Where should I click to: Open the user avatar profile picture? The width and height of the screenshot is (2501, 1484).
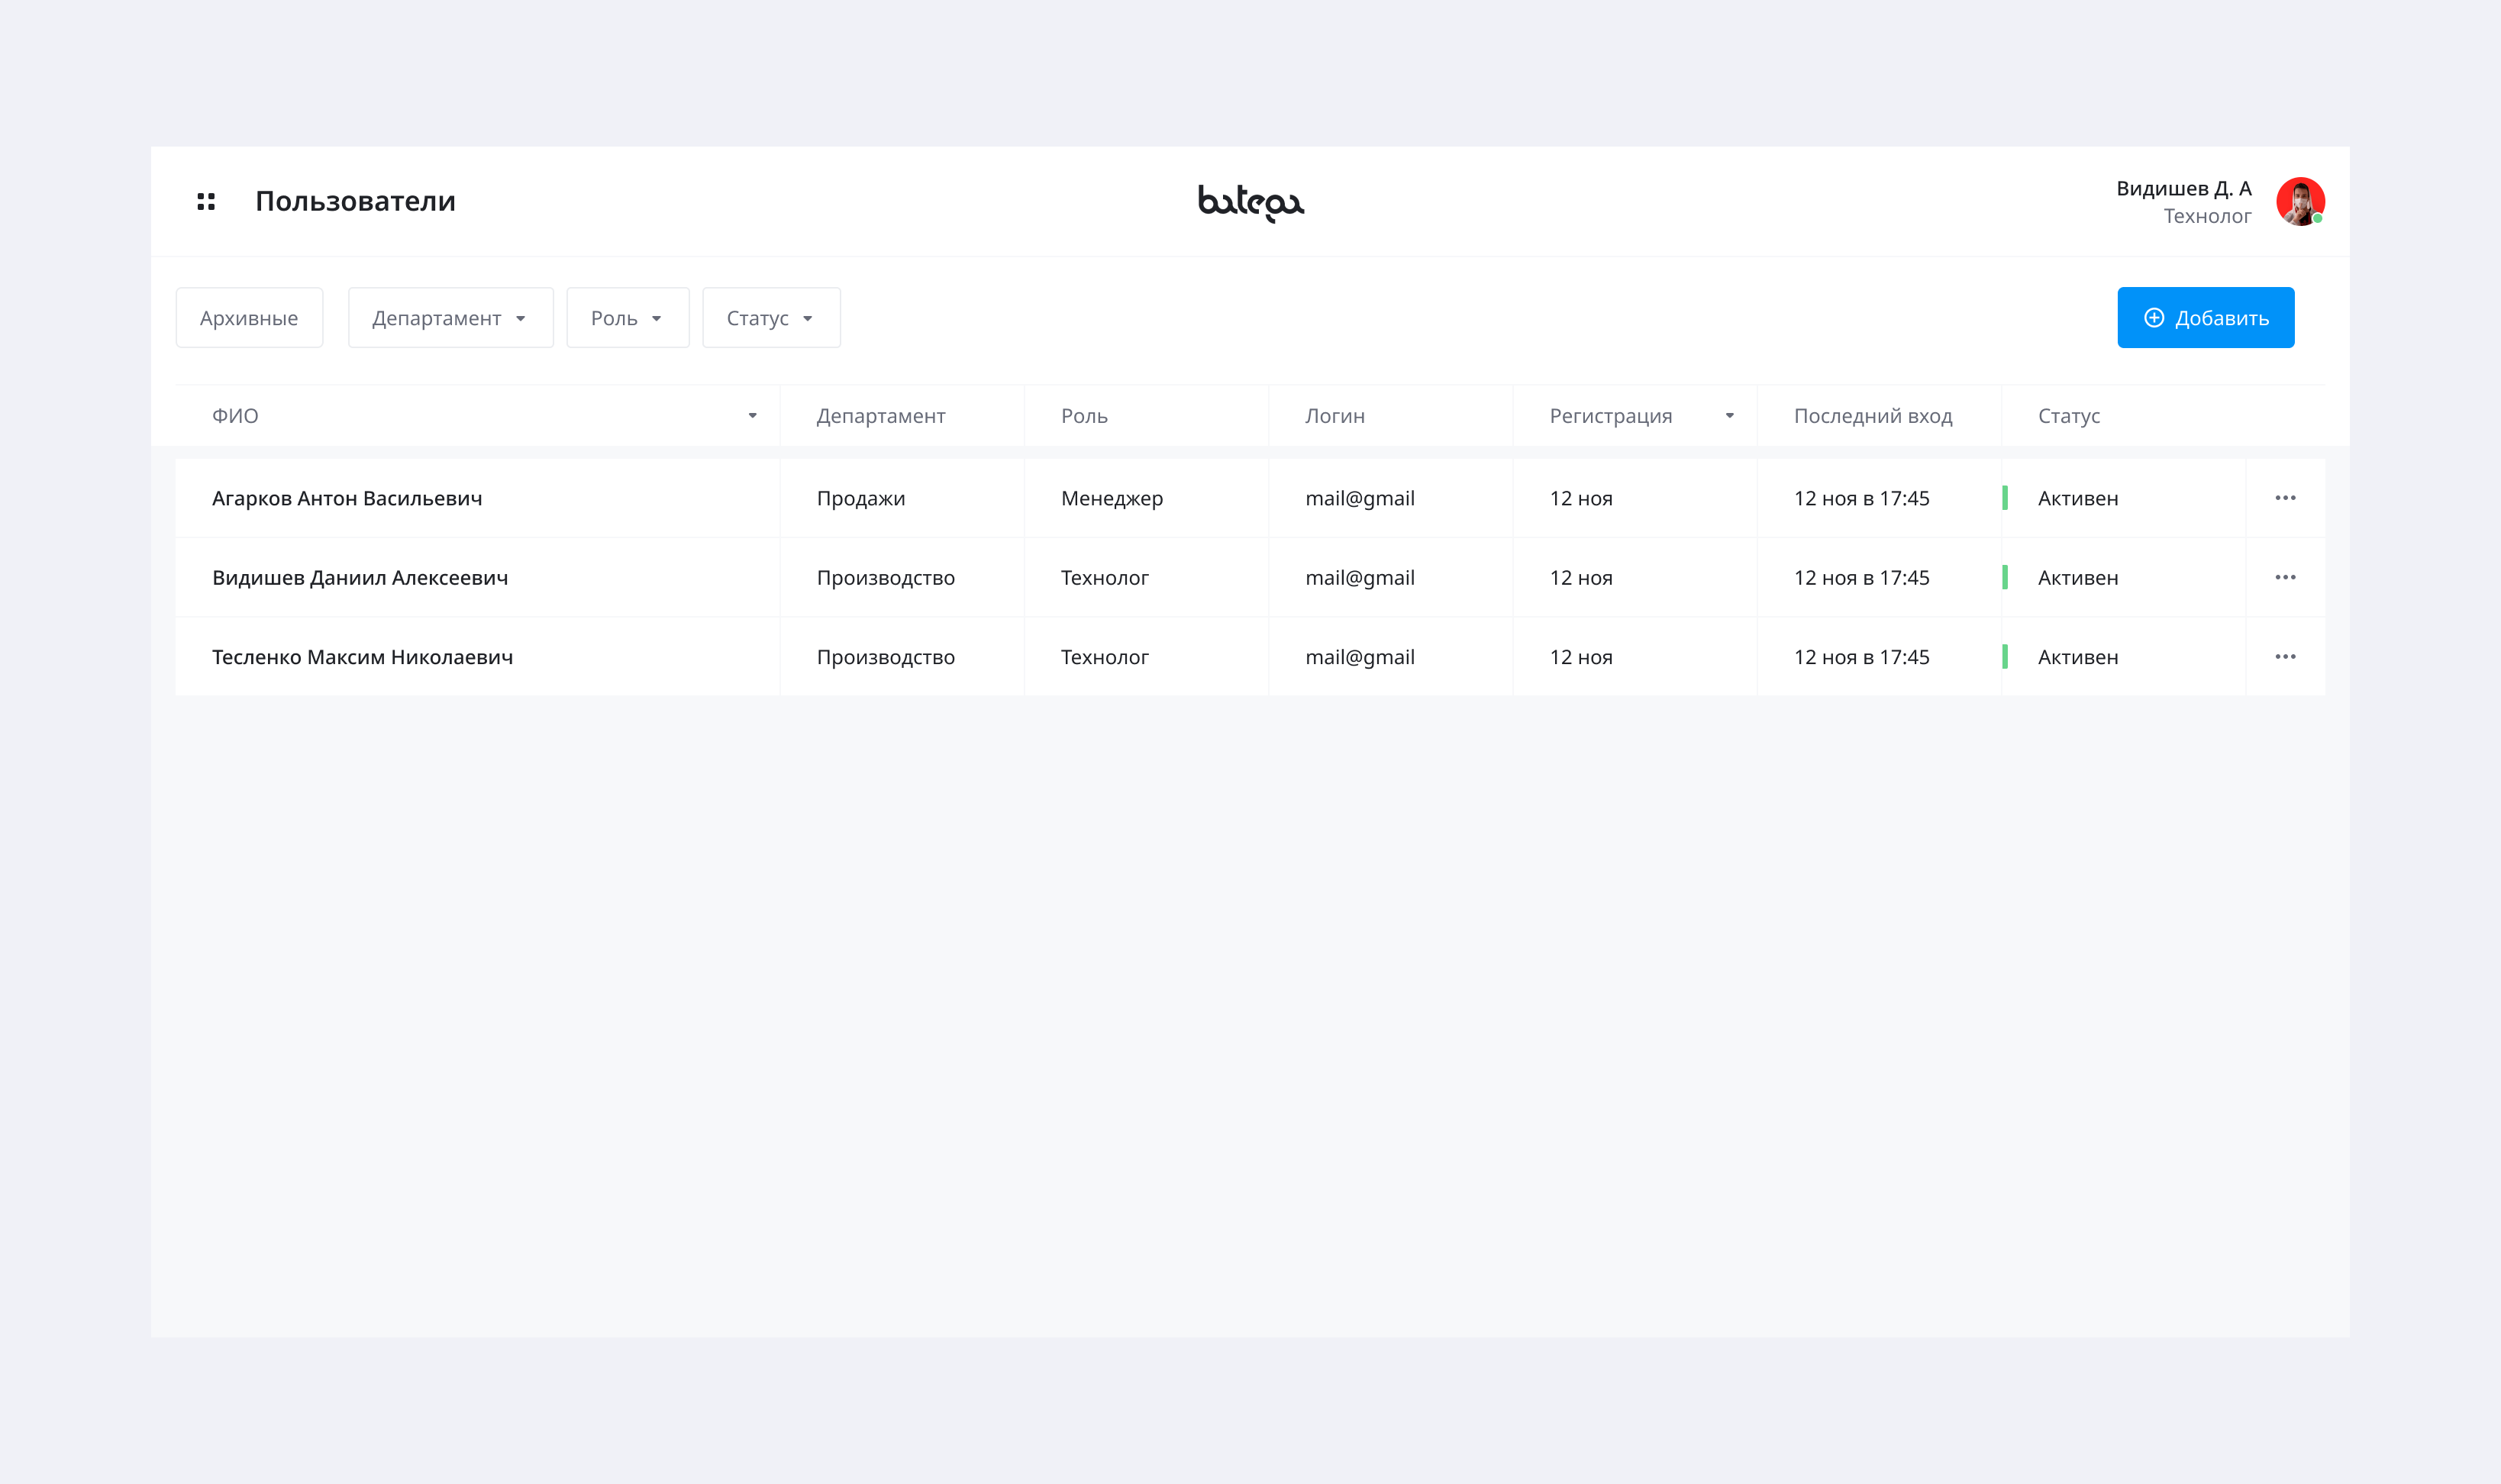coord(2299,202)
